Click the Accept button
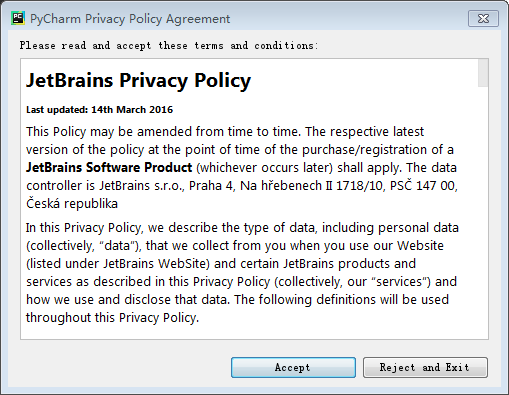The width and height of the screenshot is (509, 395). pos(293,367)
